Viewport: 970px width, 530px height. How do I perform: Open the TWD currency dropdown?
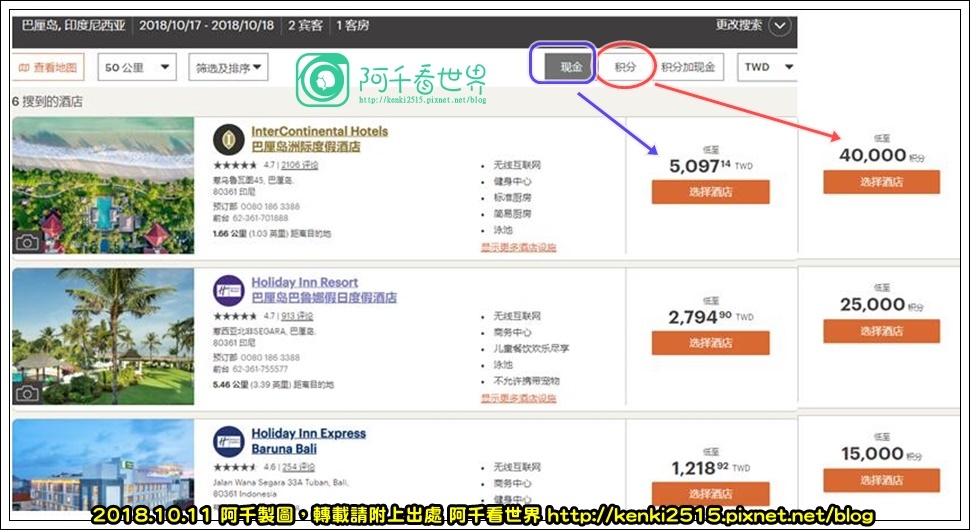(767, 67)
